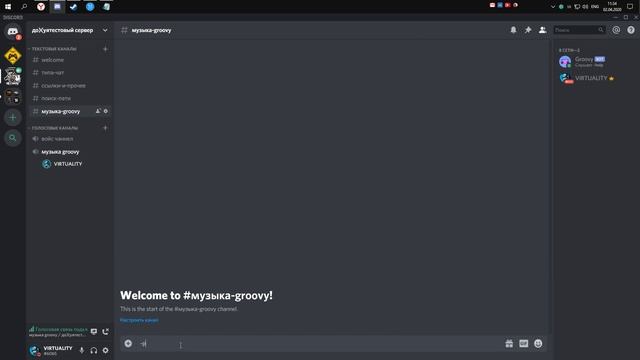Open emoji picker in message bar
The height and width of the screenshot is (360, 640).
point(538,344)
